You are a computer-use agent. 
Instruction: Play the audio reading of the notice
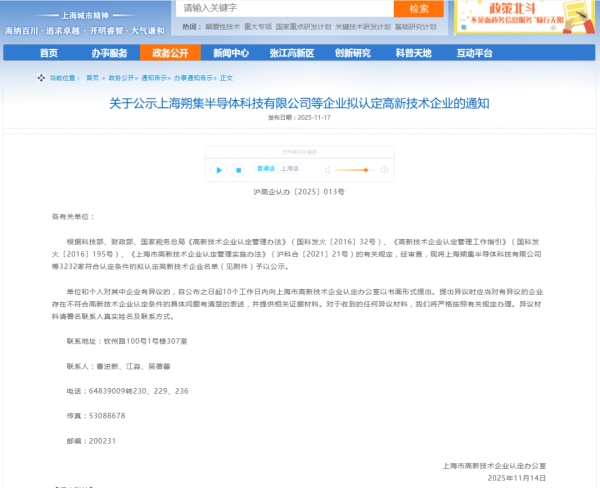pyautogui.click(x=219, y=170)
